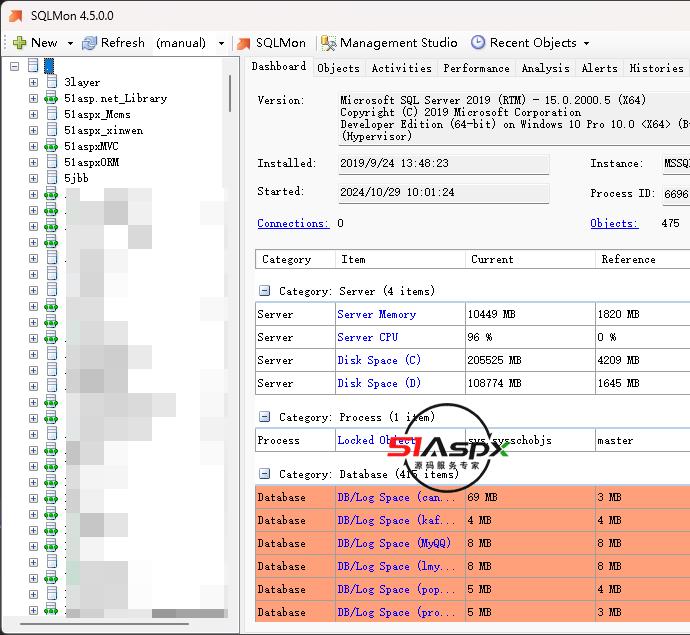Launch Management Studio from toolbar

coord(327,43)
